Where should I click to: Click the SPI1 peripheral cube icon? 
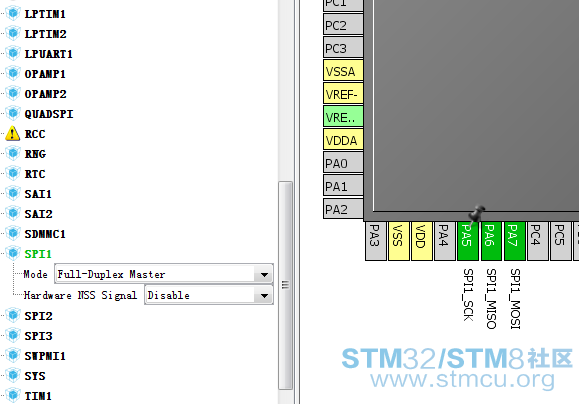[x=13, y=253]
